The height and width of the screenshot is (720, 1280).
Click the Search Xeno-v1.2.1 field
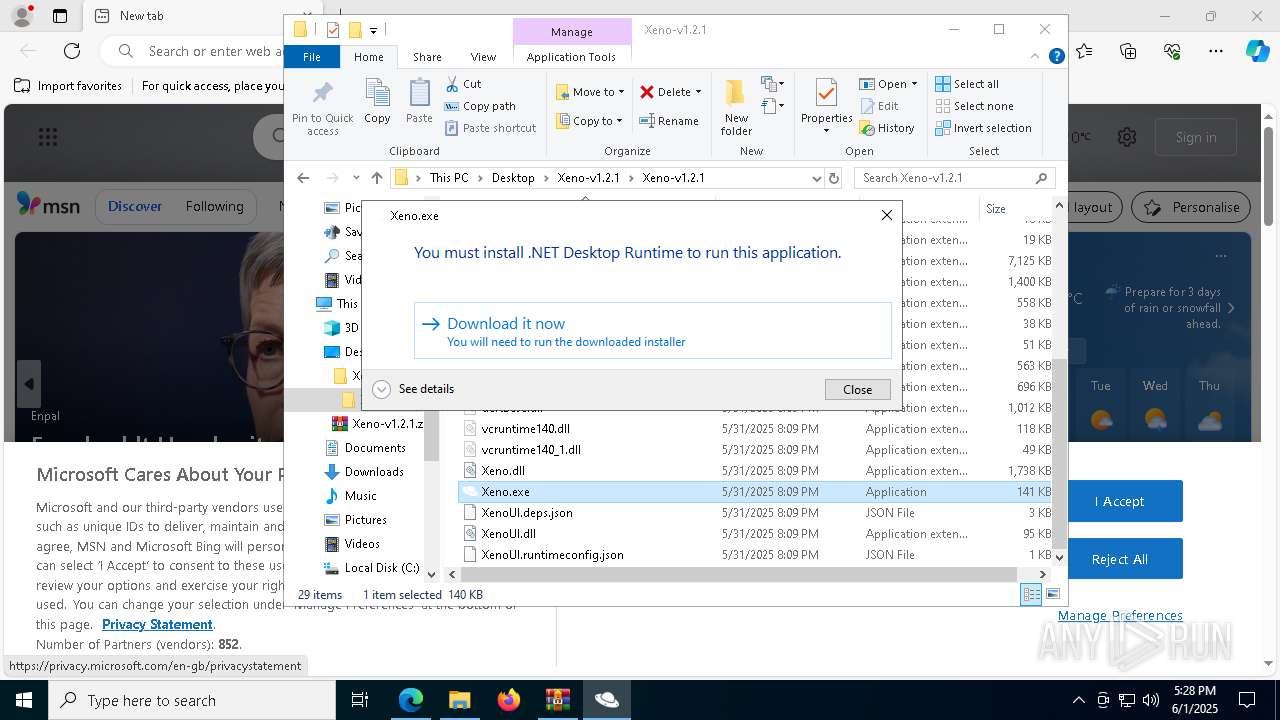955,178
